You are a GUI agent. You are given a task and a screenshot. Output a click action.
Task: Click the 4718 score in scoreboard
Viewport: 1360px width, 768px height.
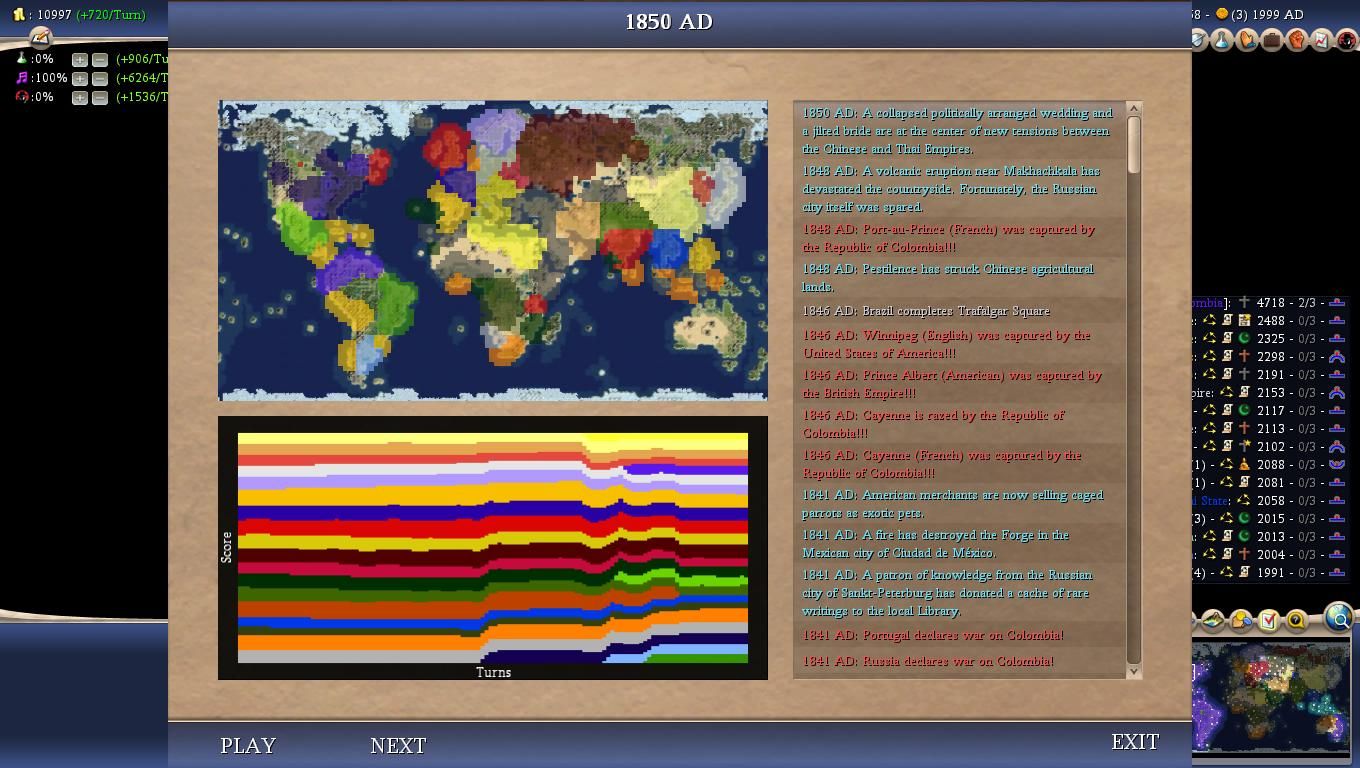[x=1270, y=302]
